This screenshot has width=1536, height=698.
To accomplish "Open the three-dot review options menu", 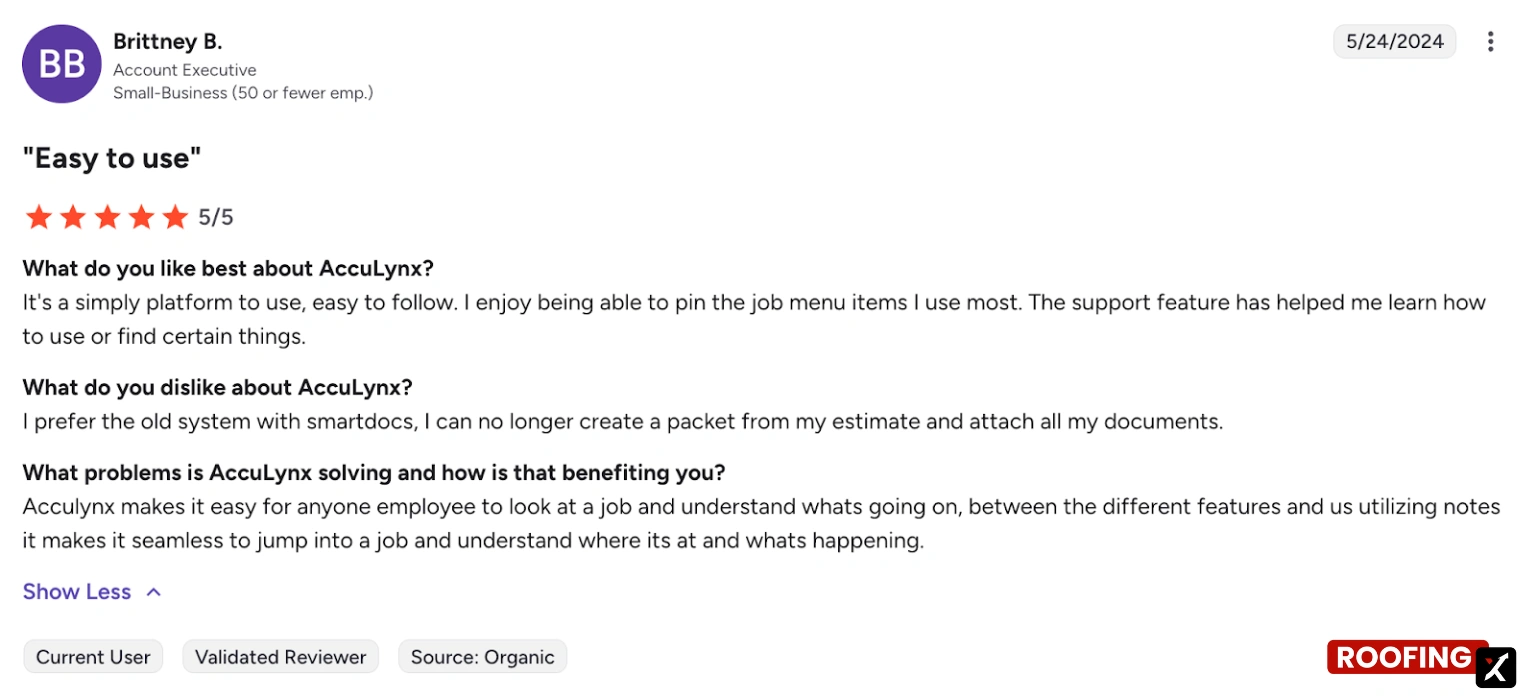I will (1490, 42).
